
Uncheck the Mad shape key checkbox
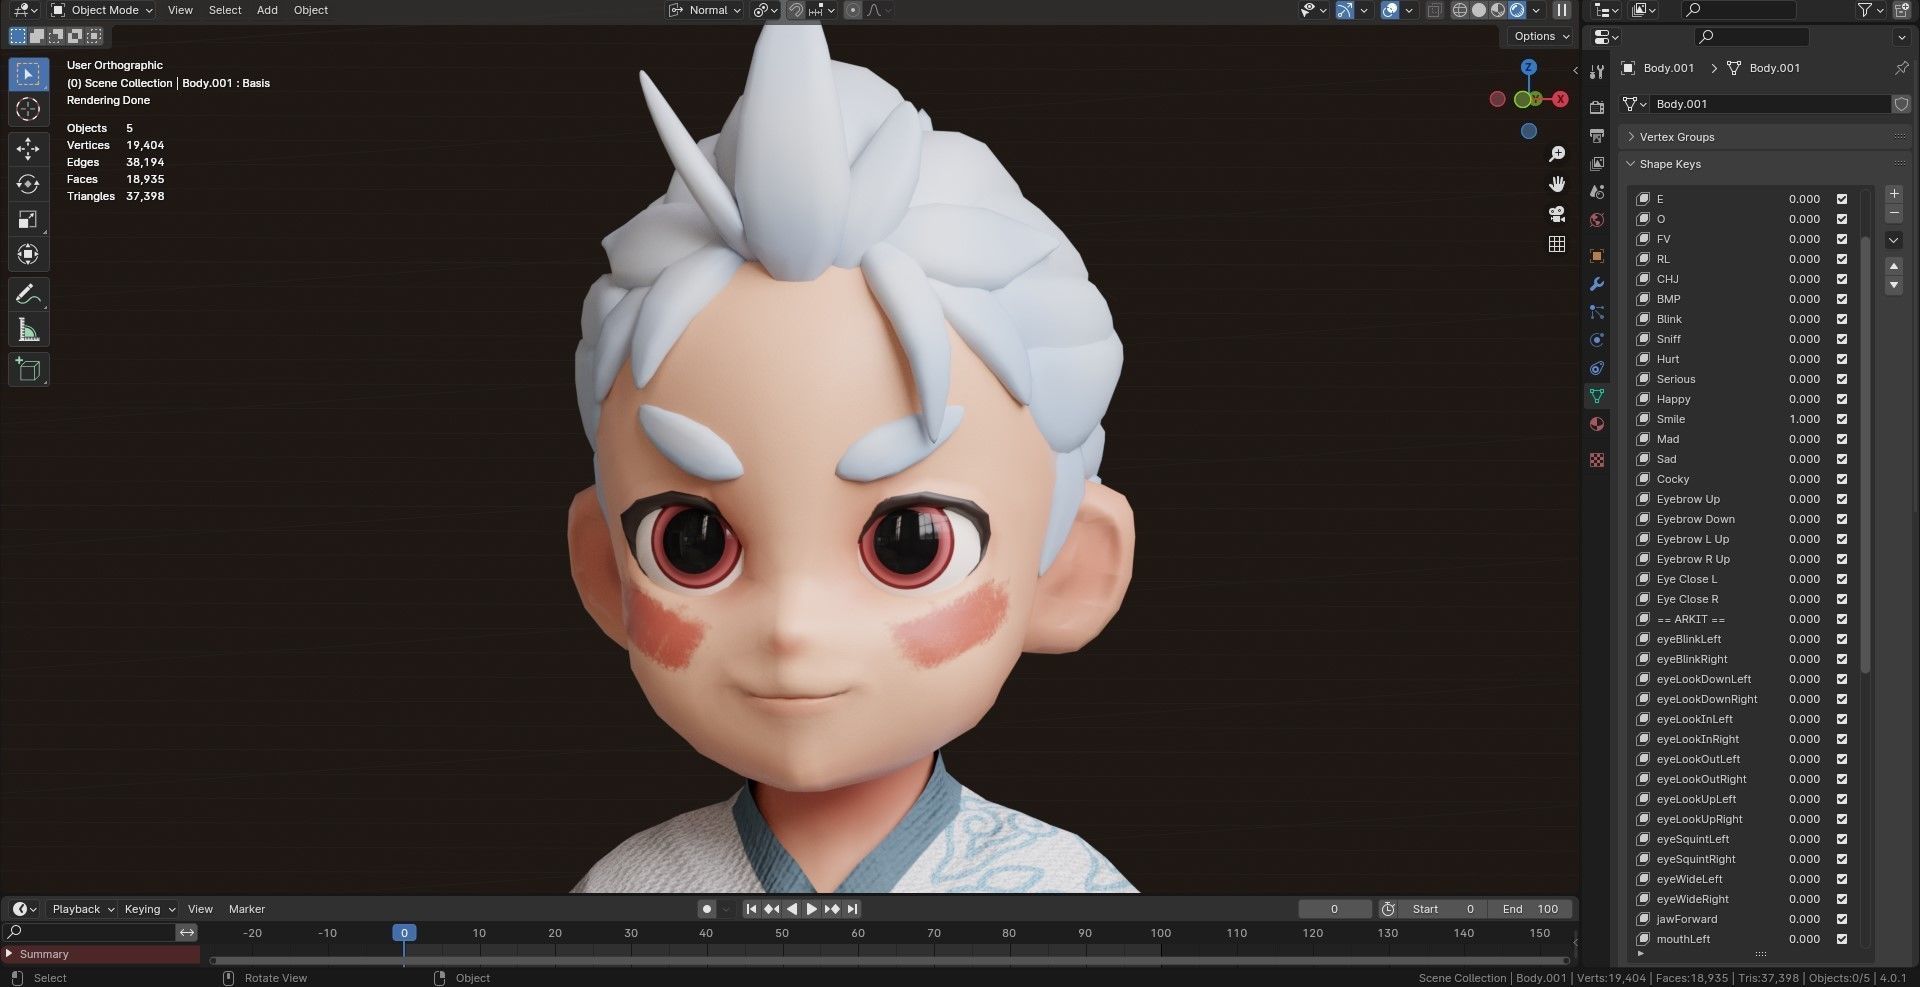pyautogui.click(x=1842, y=439)
